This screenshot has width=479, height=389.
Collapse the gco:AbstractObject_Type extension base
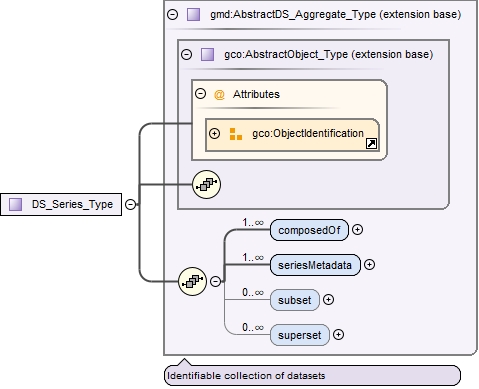tap(186, 54)
